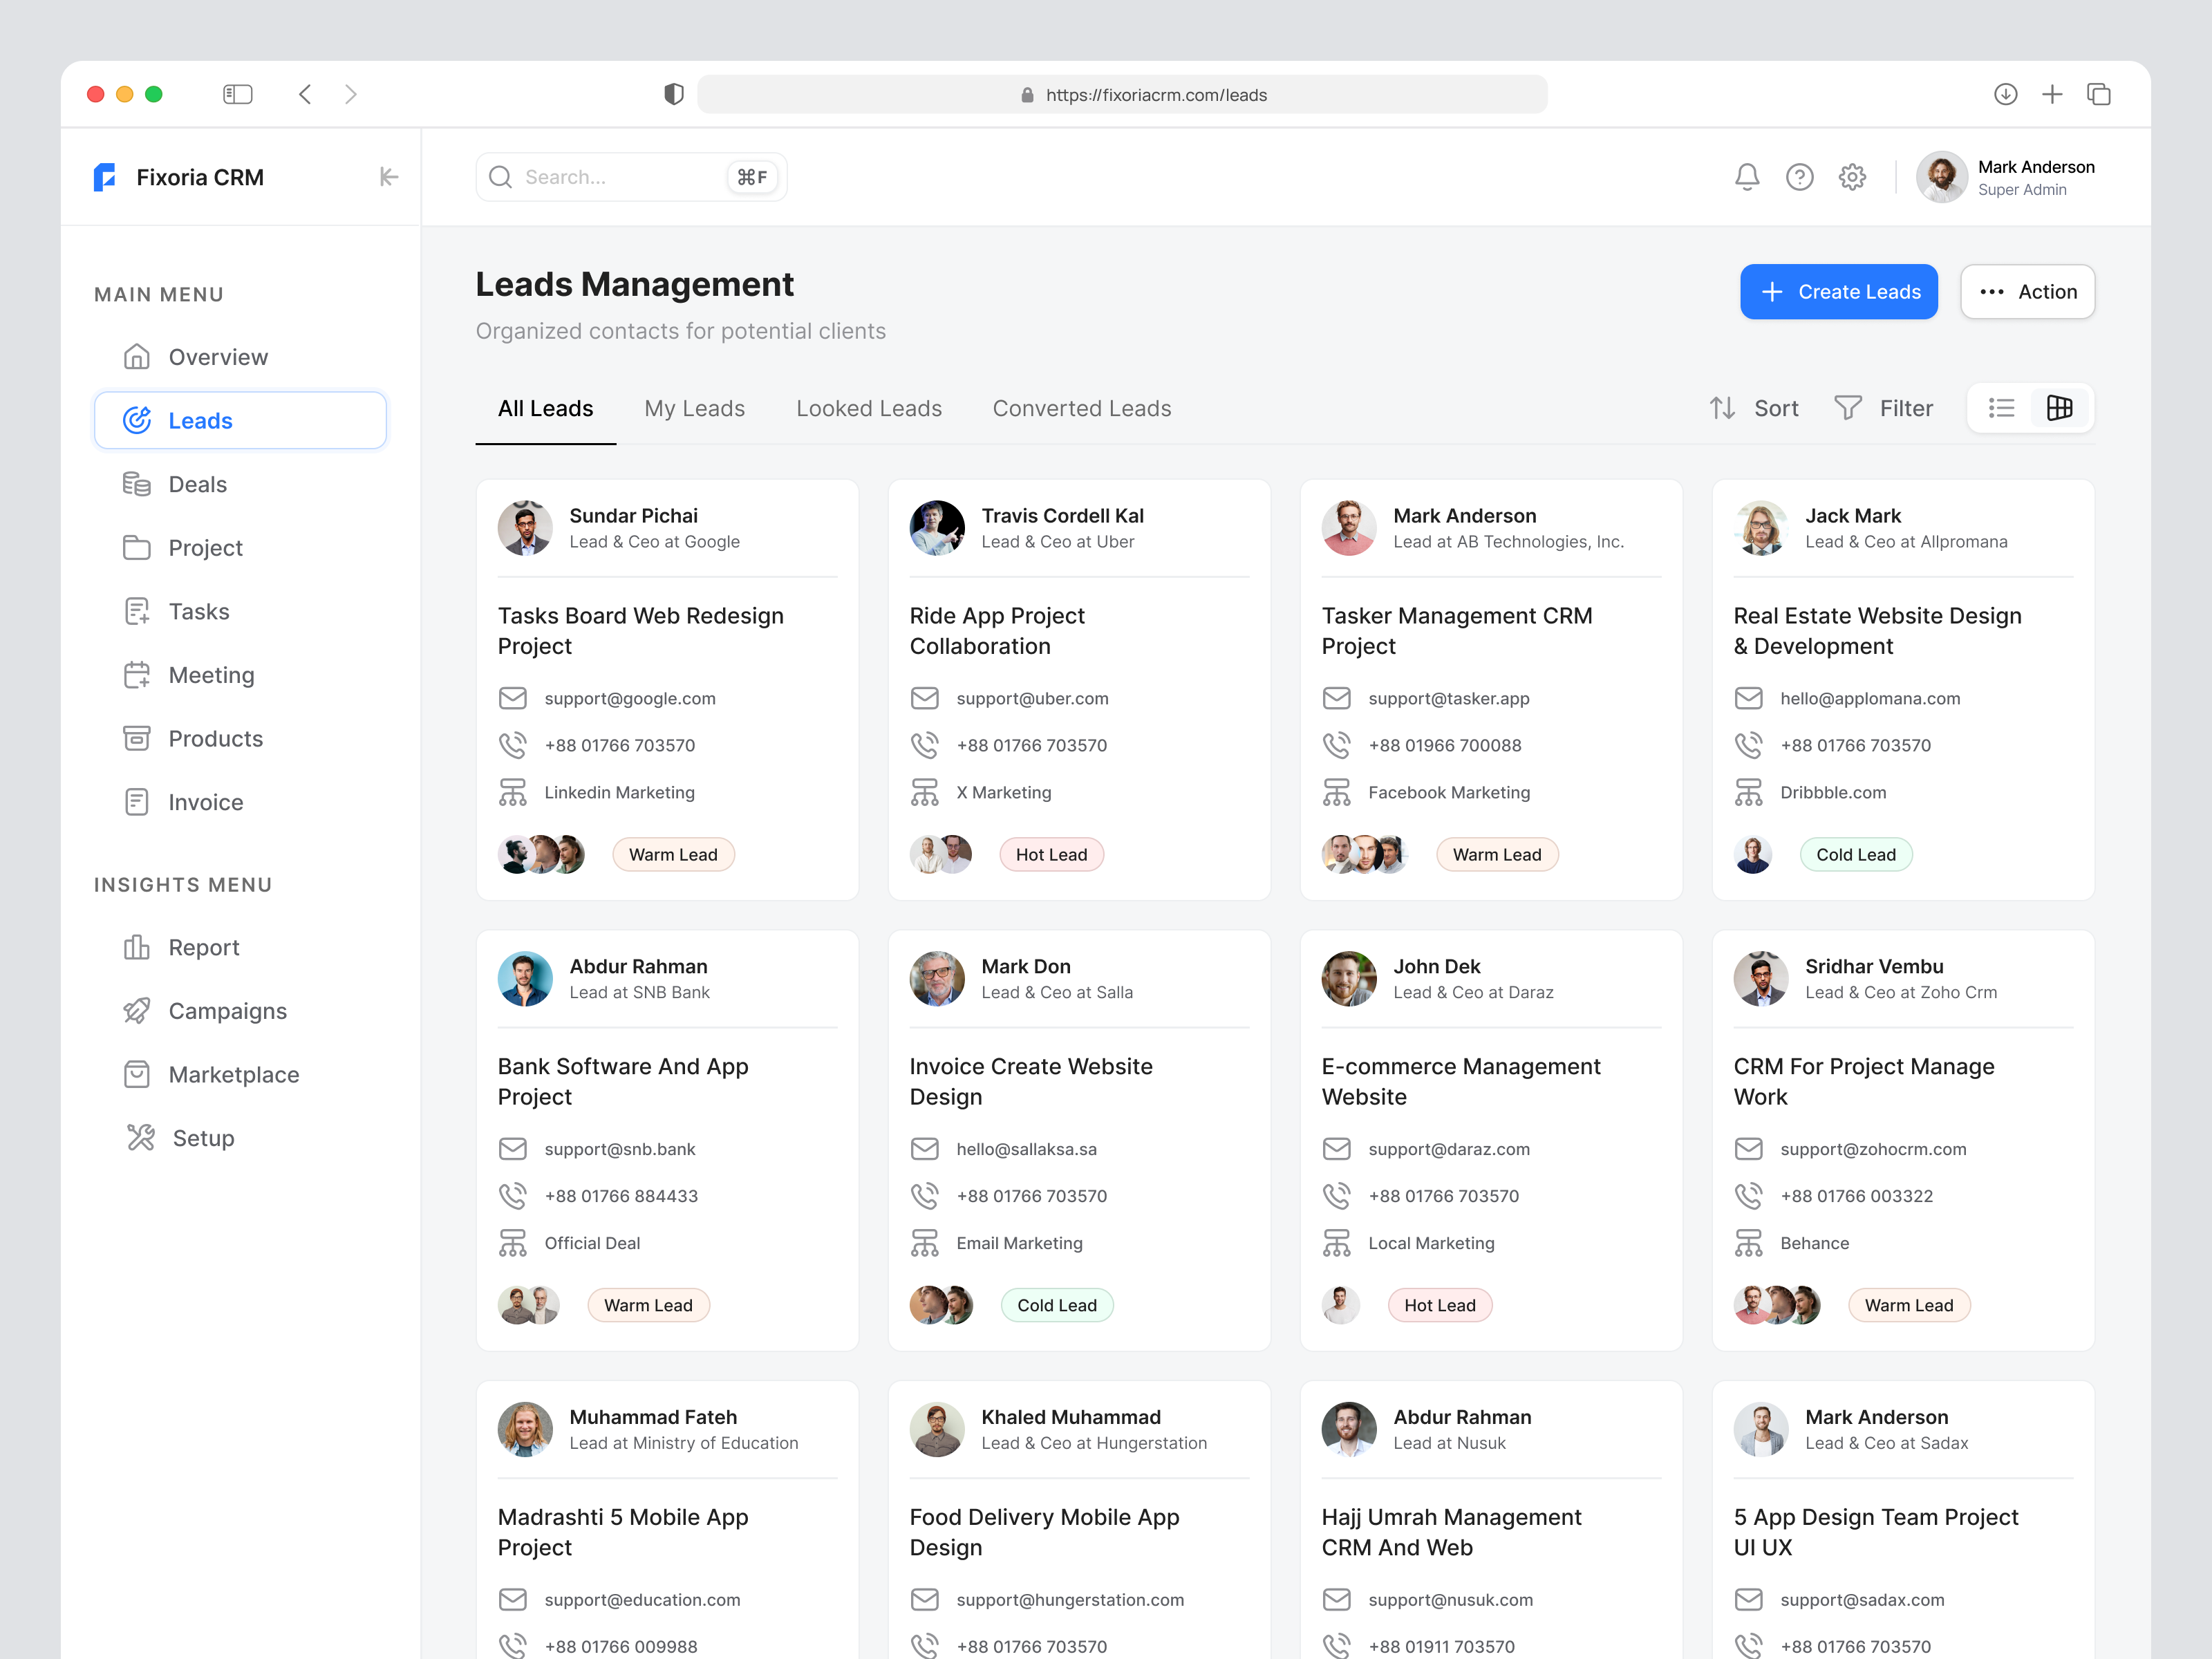2212x1659 pixels.
Task: Open the Products page via sidebar icon
Action: coord(137,738)
